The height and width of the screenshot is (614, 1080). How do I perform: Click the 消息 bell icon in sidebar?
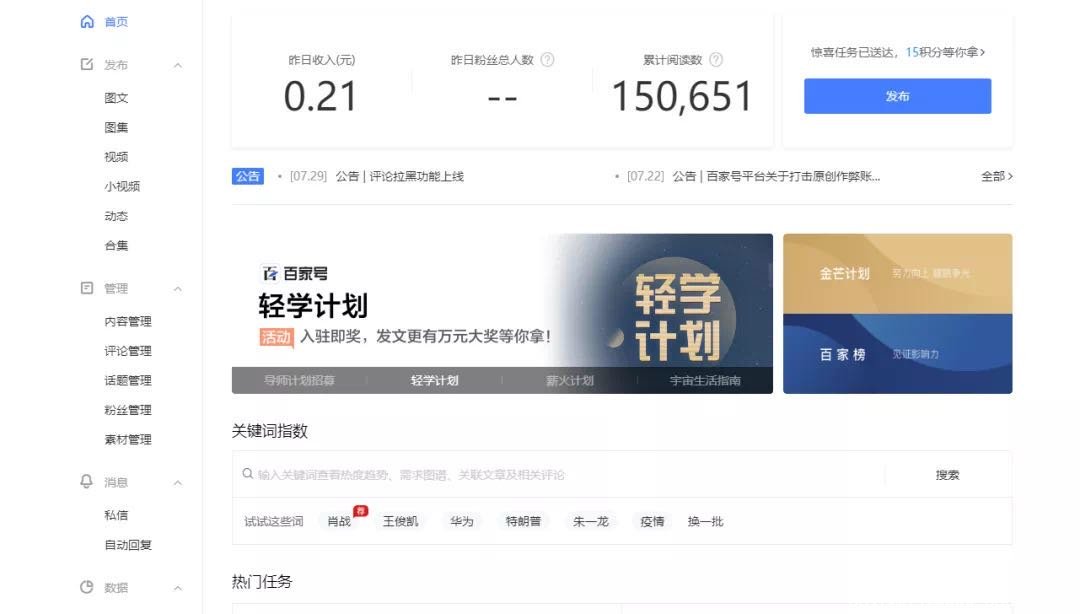coord(86,481)
